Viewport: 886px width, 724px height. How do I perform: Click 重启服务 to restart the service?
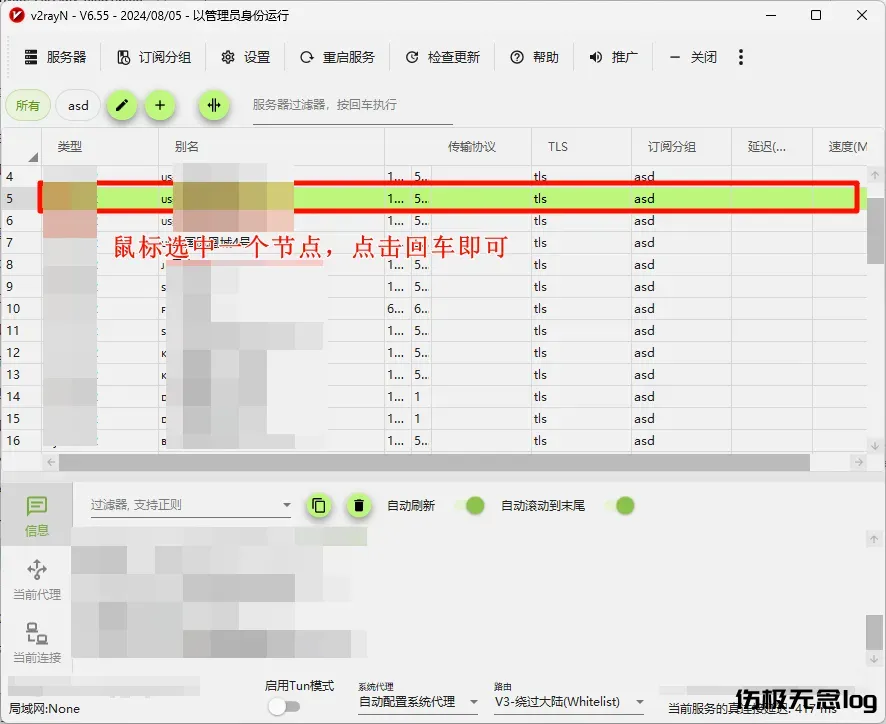337,57
